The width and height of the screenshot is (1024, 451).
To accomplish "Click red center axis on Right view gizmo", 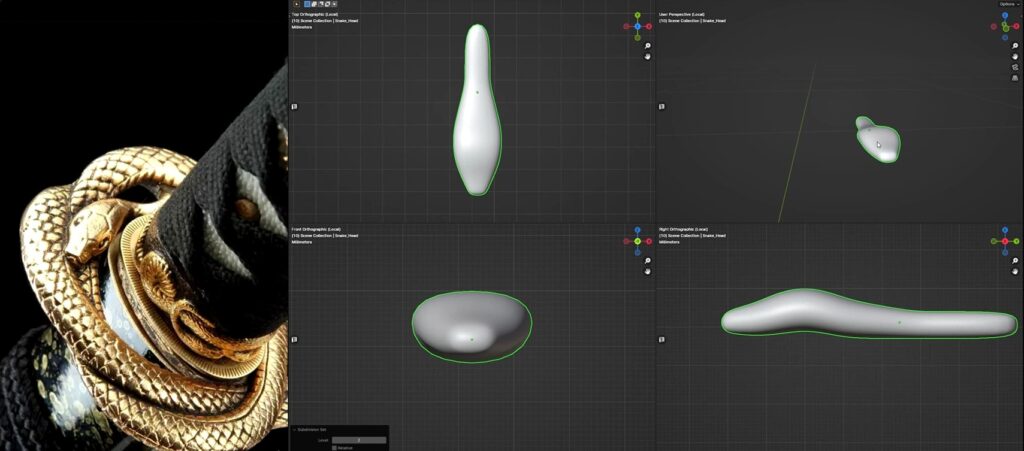I will click(x=1005, y=241).
